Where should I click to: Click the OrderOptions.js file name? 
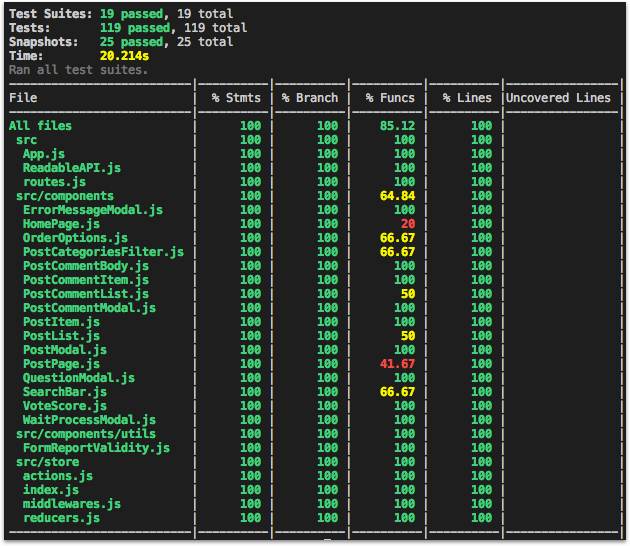coord(75,238)
